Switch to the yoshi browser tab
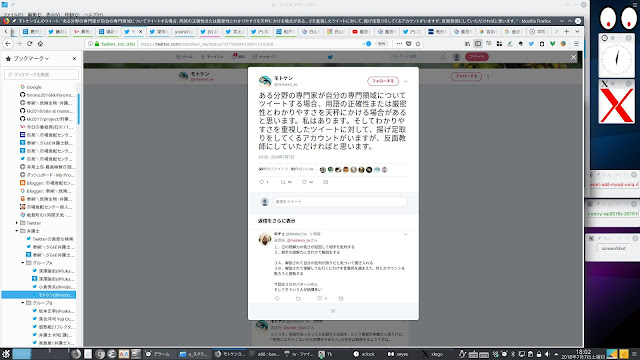 click(x=184, y=31)
